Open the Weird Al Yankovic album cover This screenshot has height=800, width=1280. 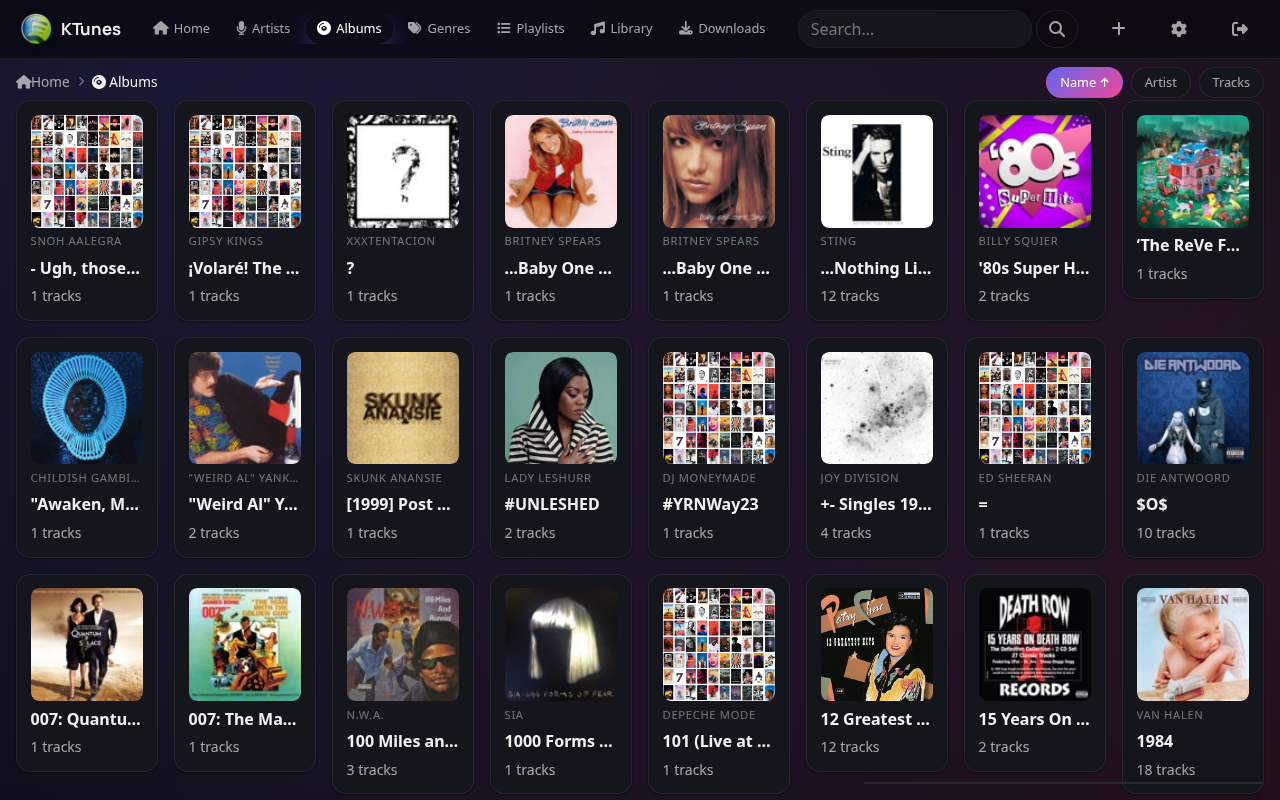[245, 408]
